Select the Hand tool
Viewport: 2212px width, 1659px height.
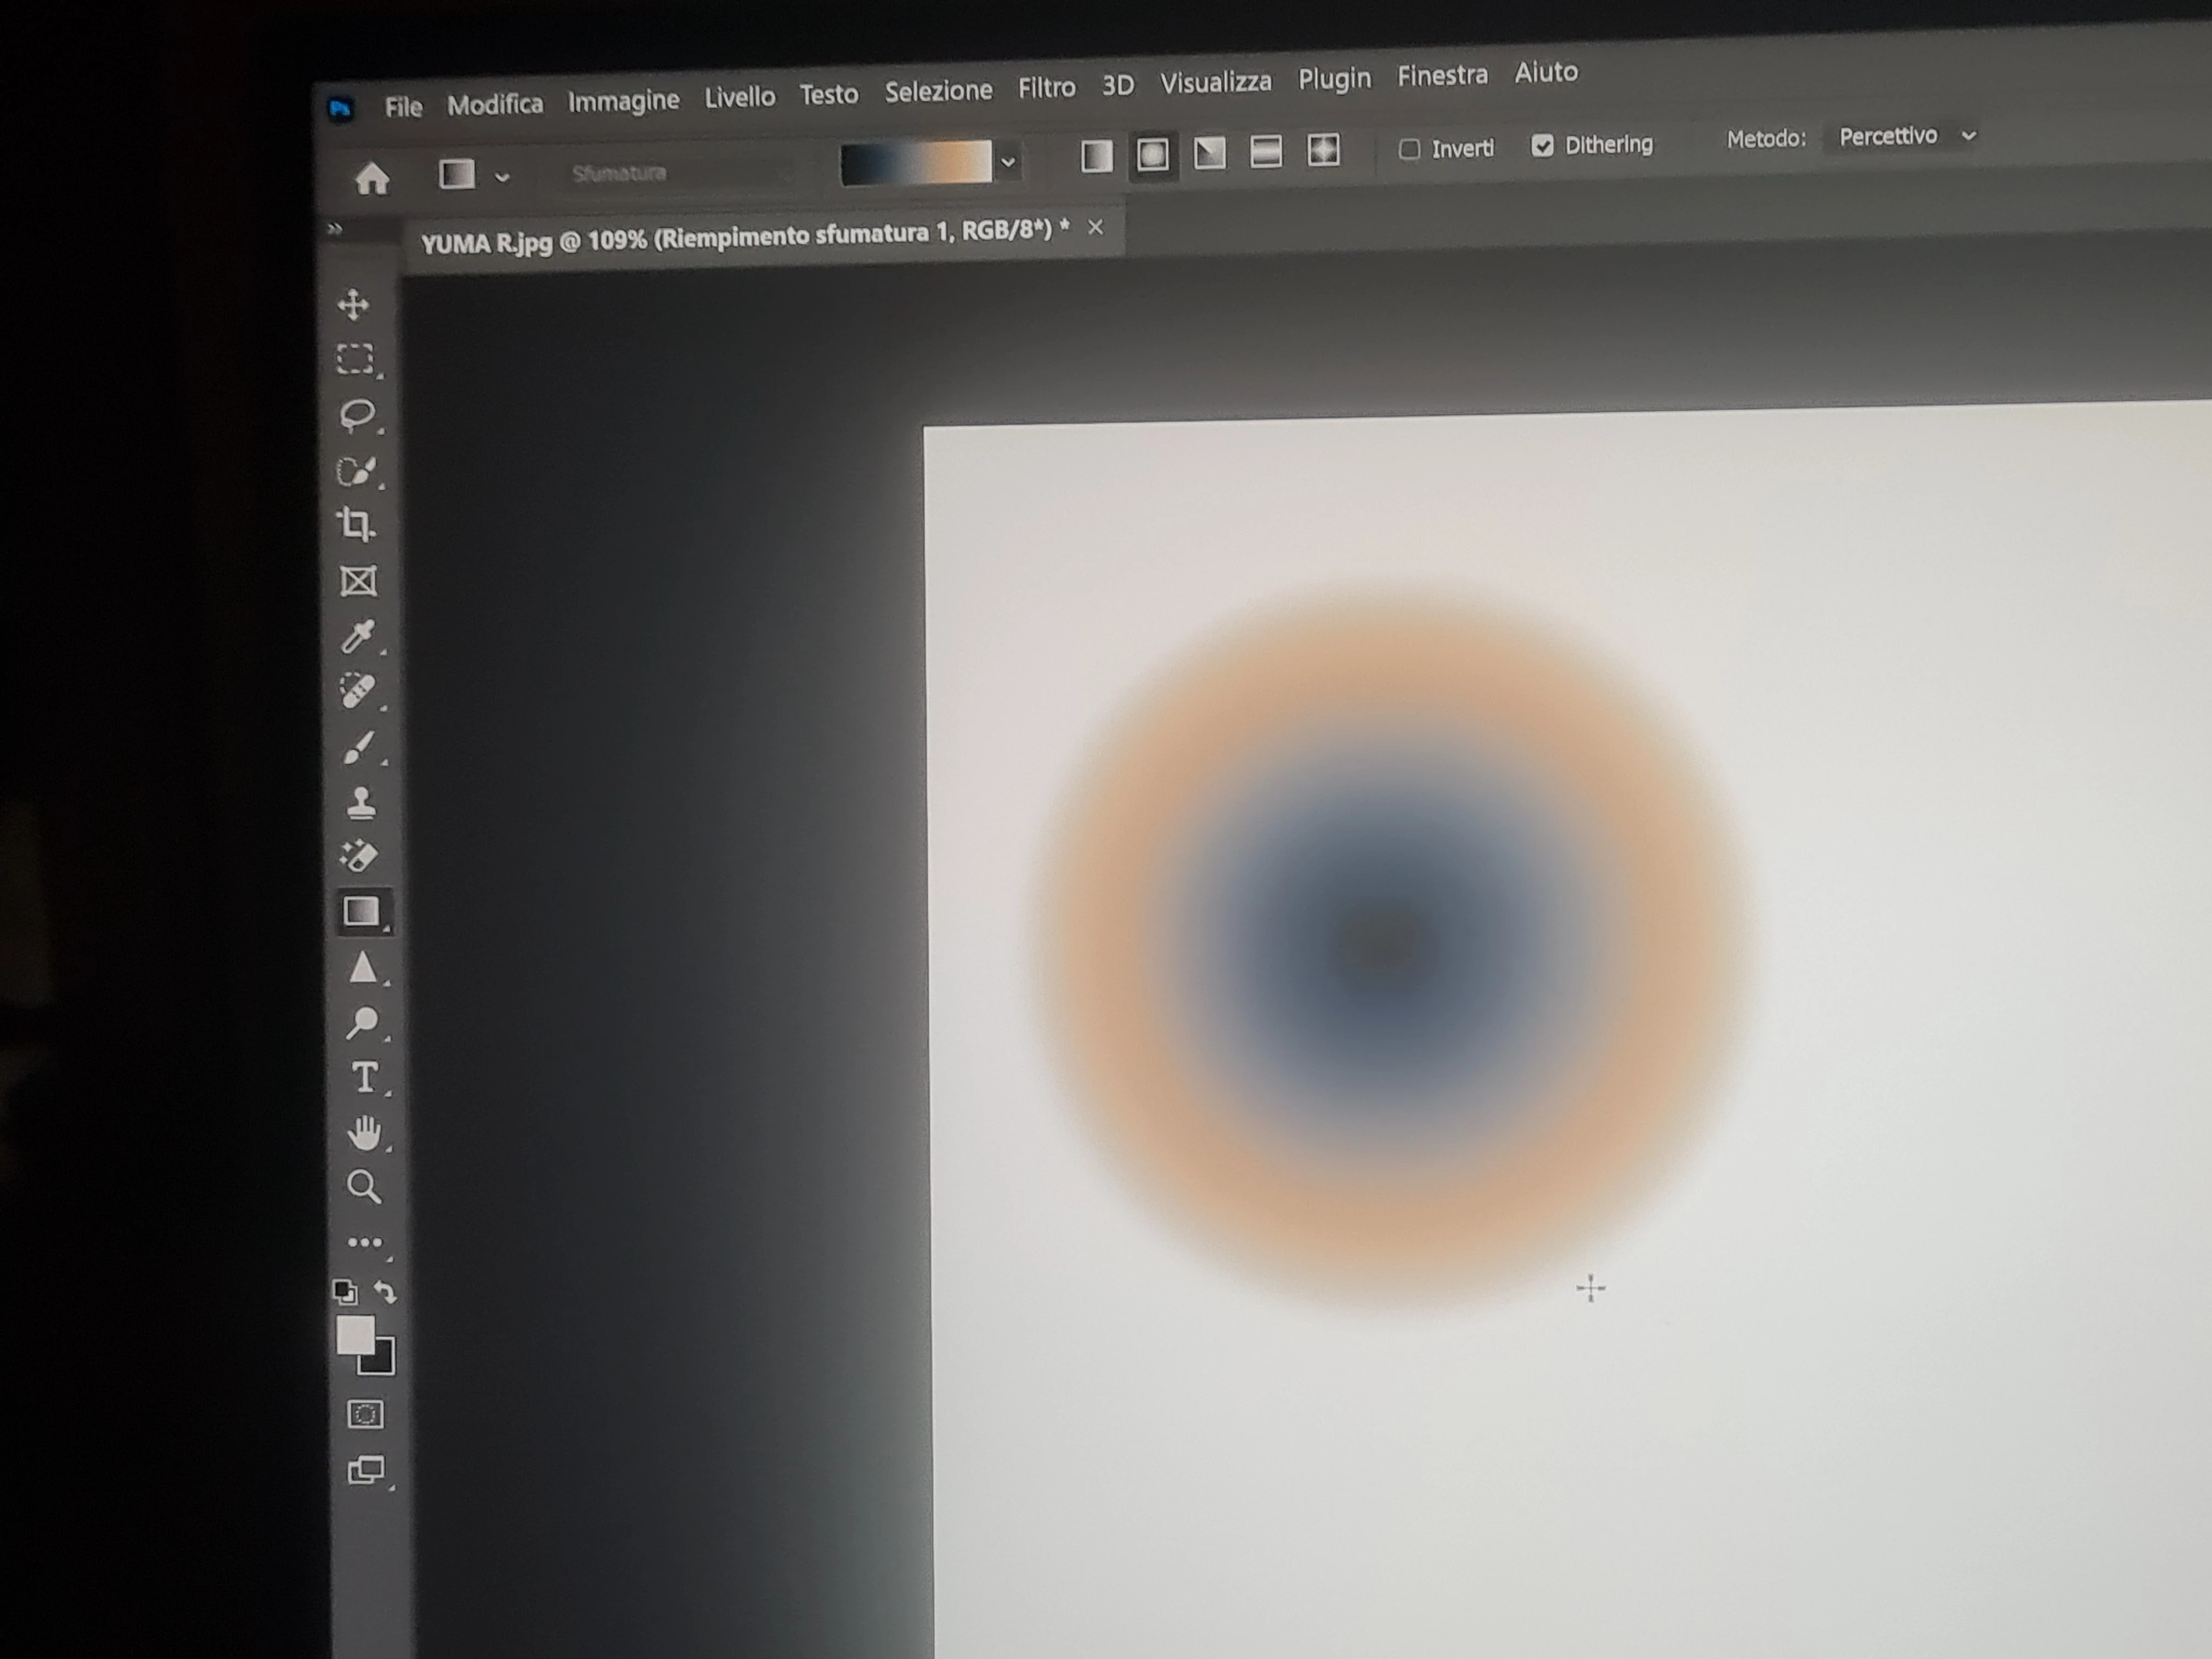pos(364,1133)
